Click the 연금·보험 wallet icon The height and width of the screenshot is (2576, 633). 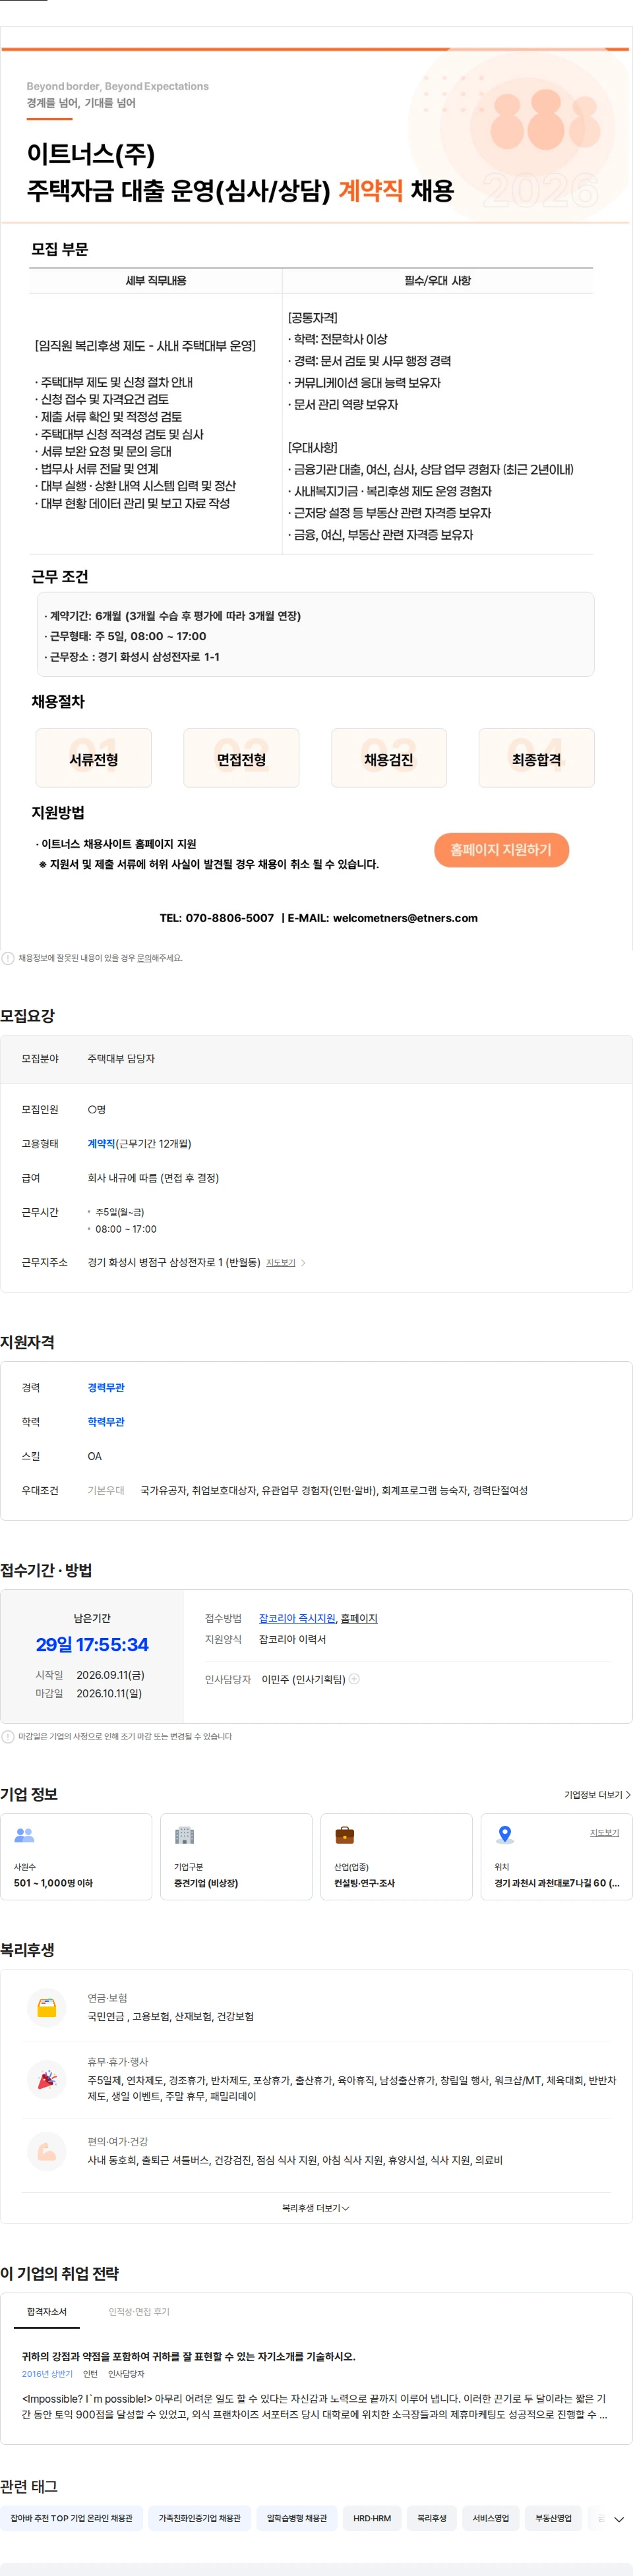47,2007
